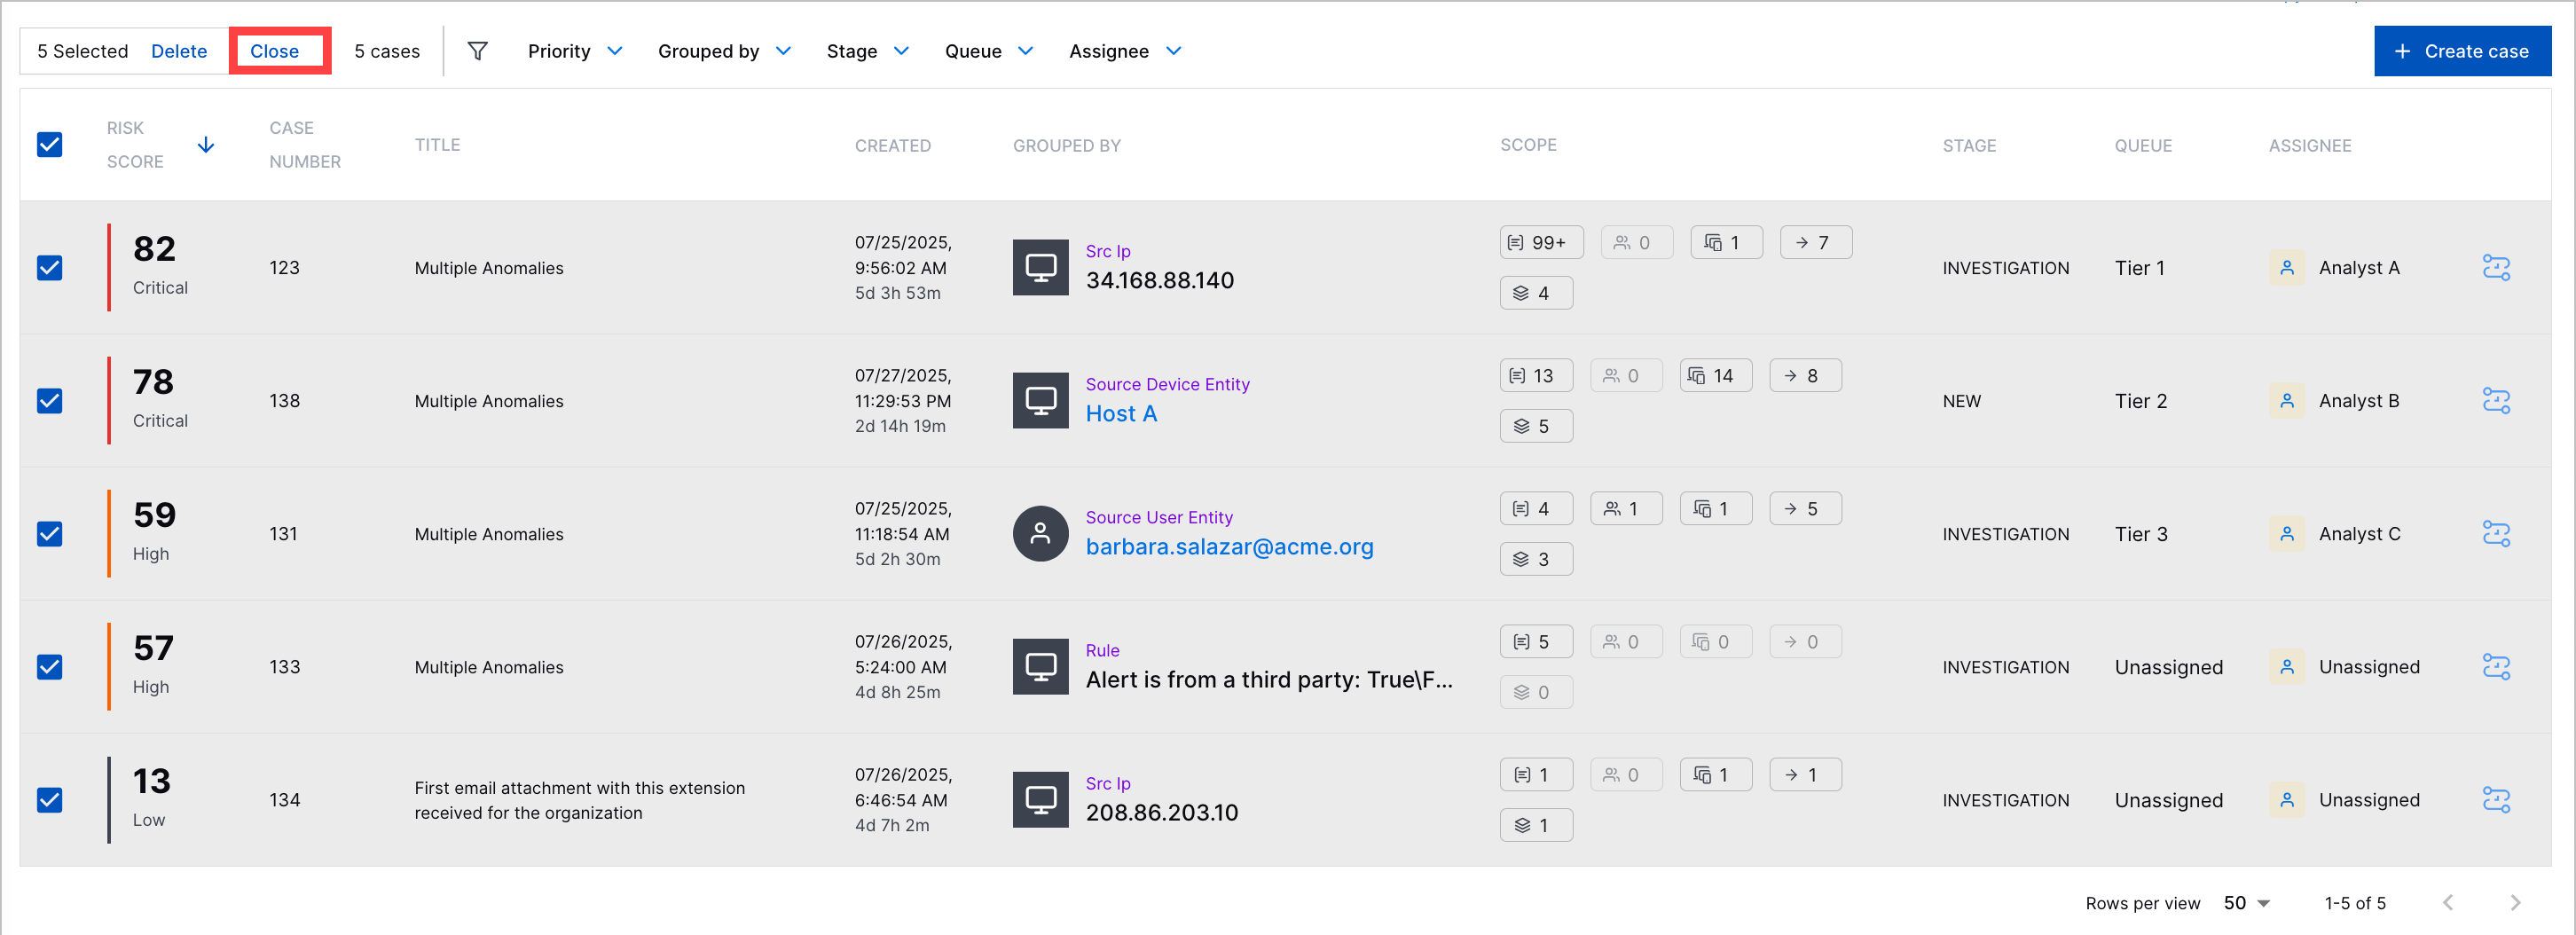
Task: Uncheck the case 131 checkbox
Action: 50,534
